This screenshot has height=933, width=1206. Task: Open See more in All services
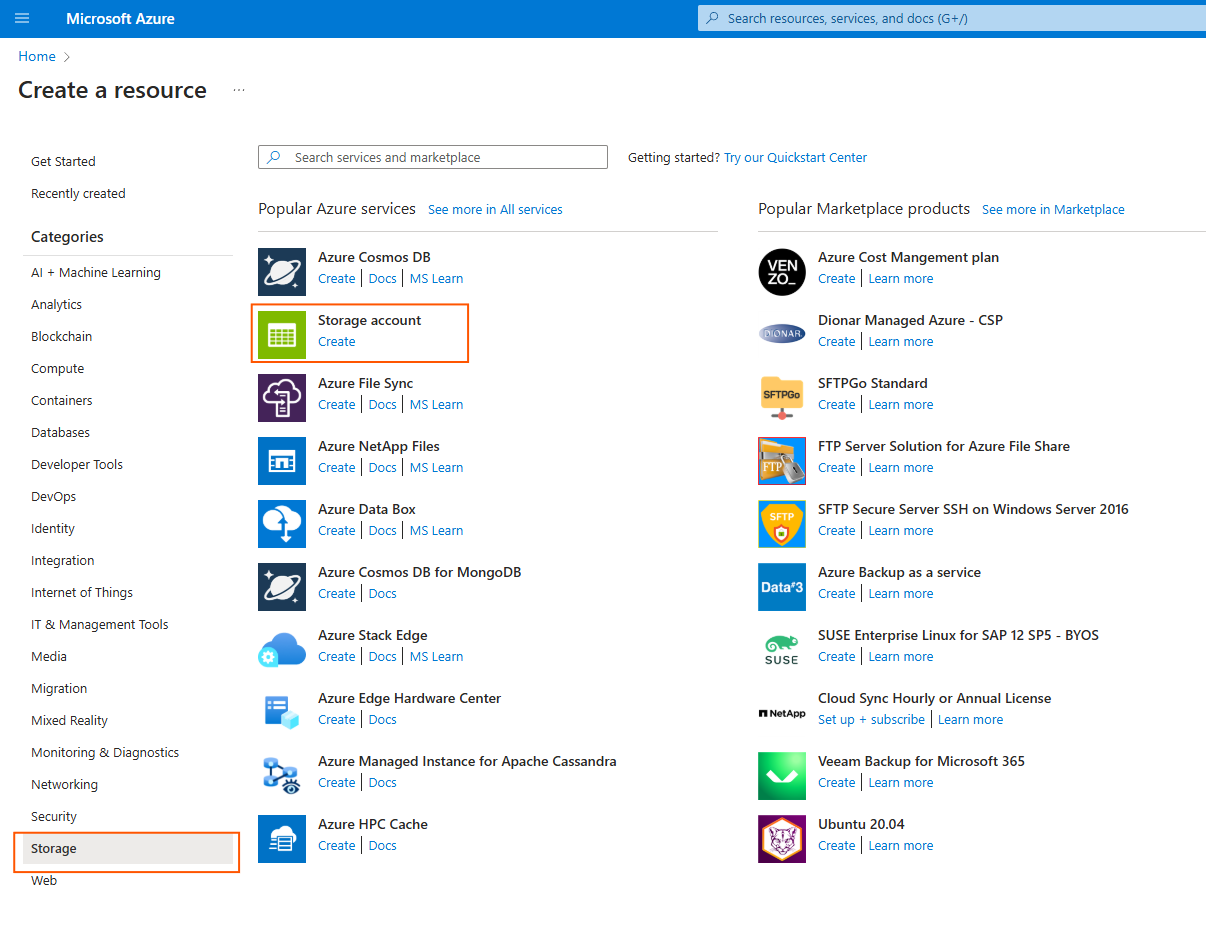click(495, 210)
